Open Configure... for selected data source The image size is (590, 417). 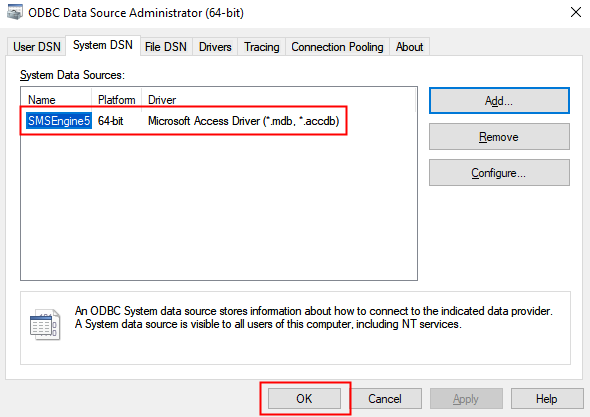click(499, 173)
